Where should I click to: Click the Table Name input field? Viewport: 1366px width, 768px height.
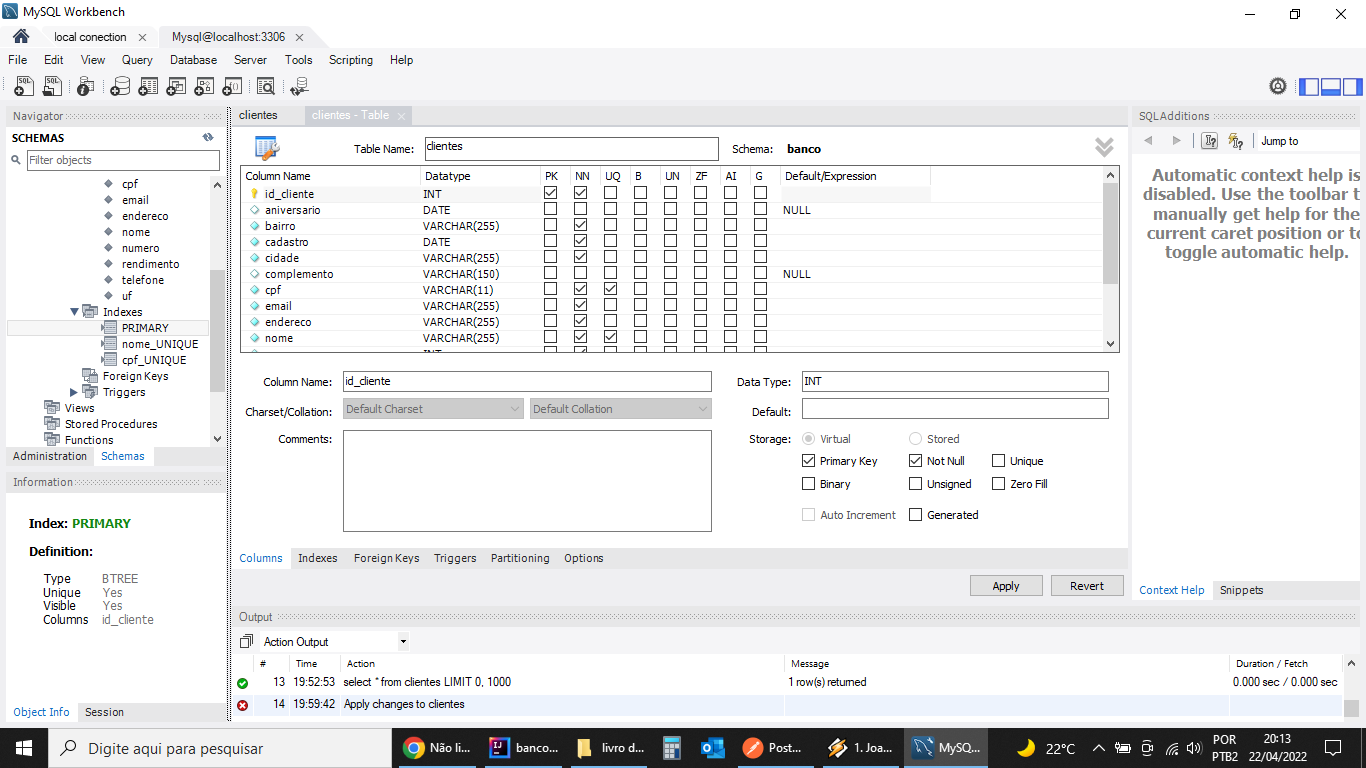tap(571, 149)
